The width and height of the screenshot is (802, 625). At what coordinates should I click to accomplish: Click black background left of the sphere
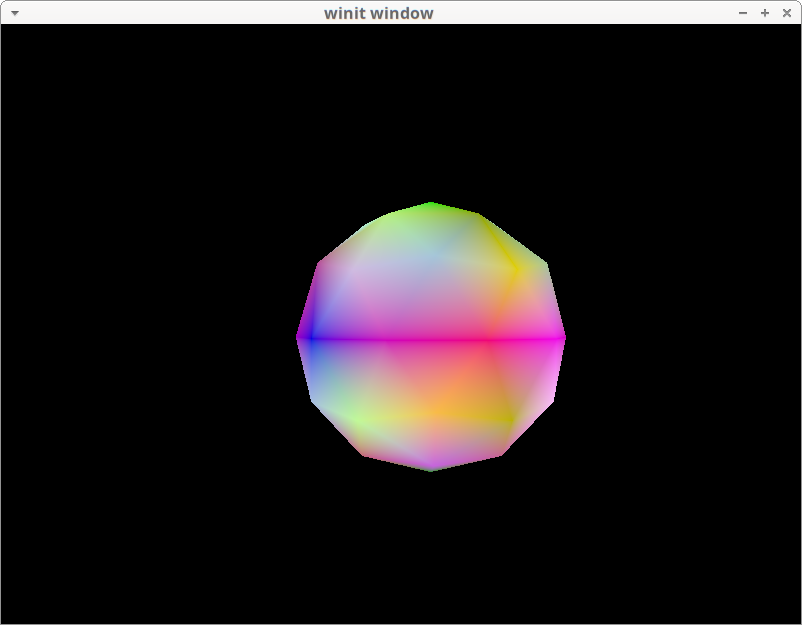(x=150, y=340)
